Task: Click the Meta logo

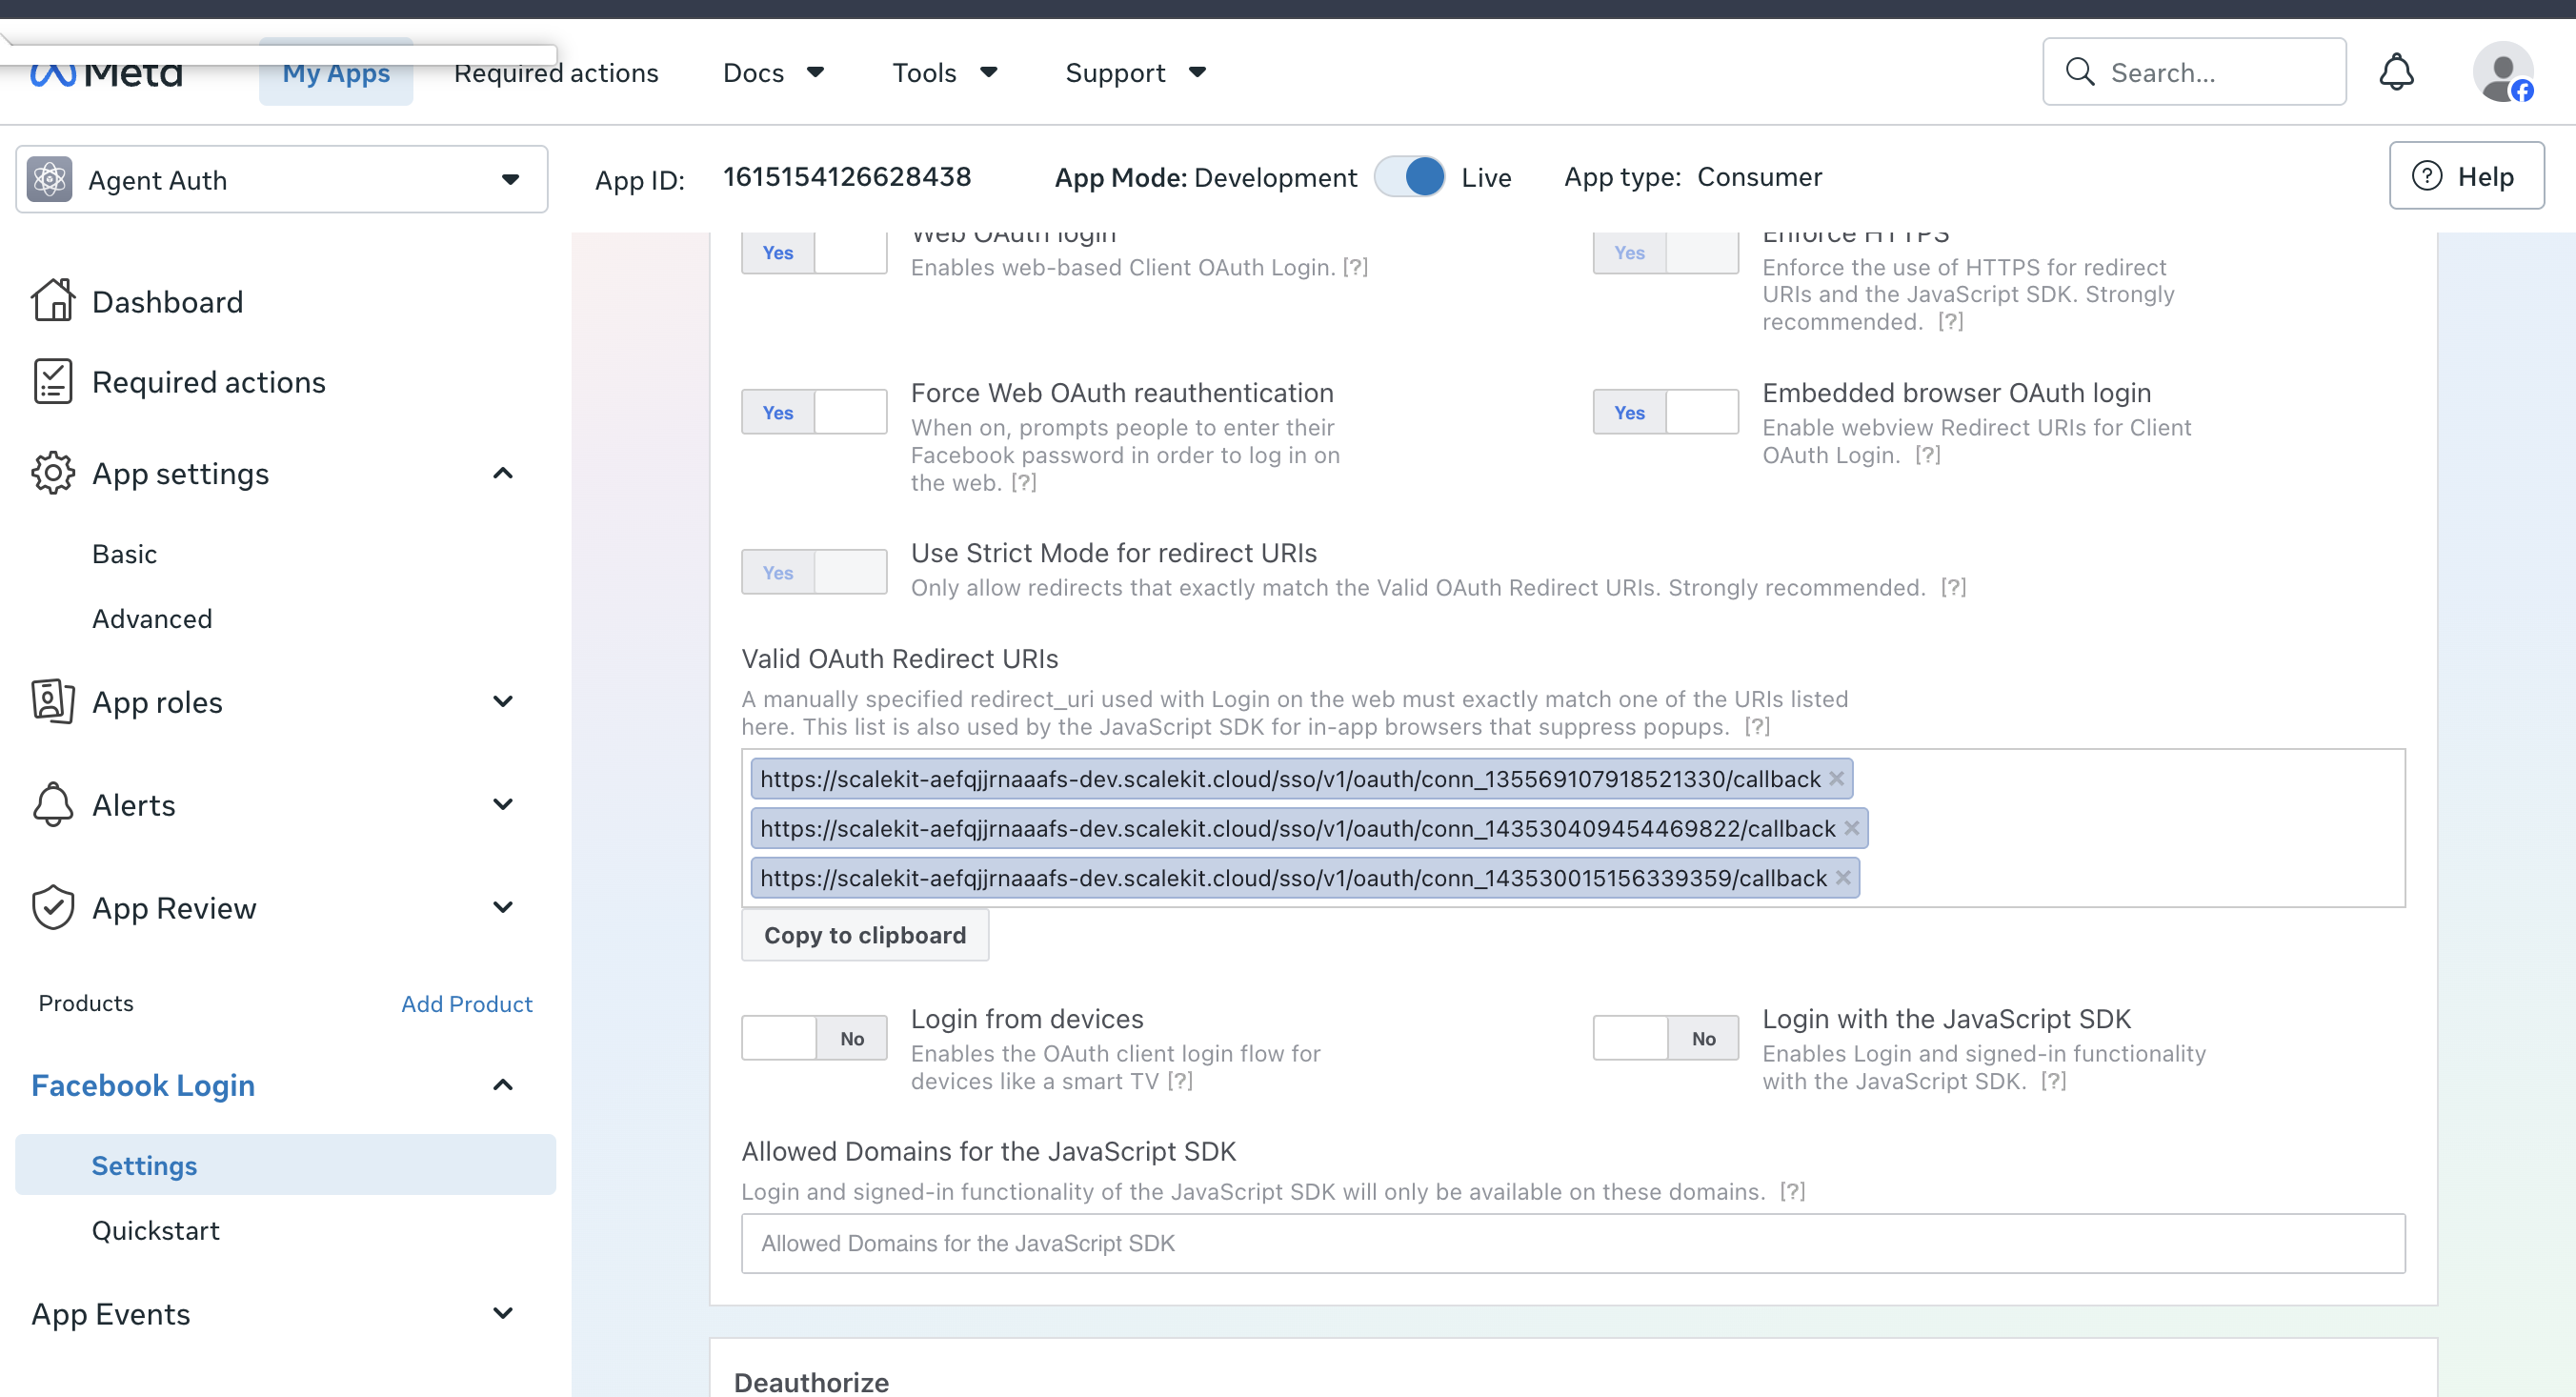Action: point(106,73)
